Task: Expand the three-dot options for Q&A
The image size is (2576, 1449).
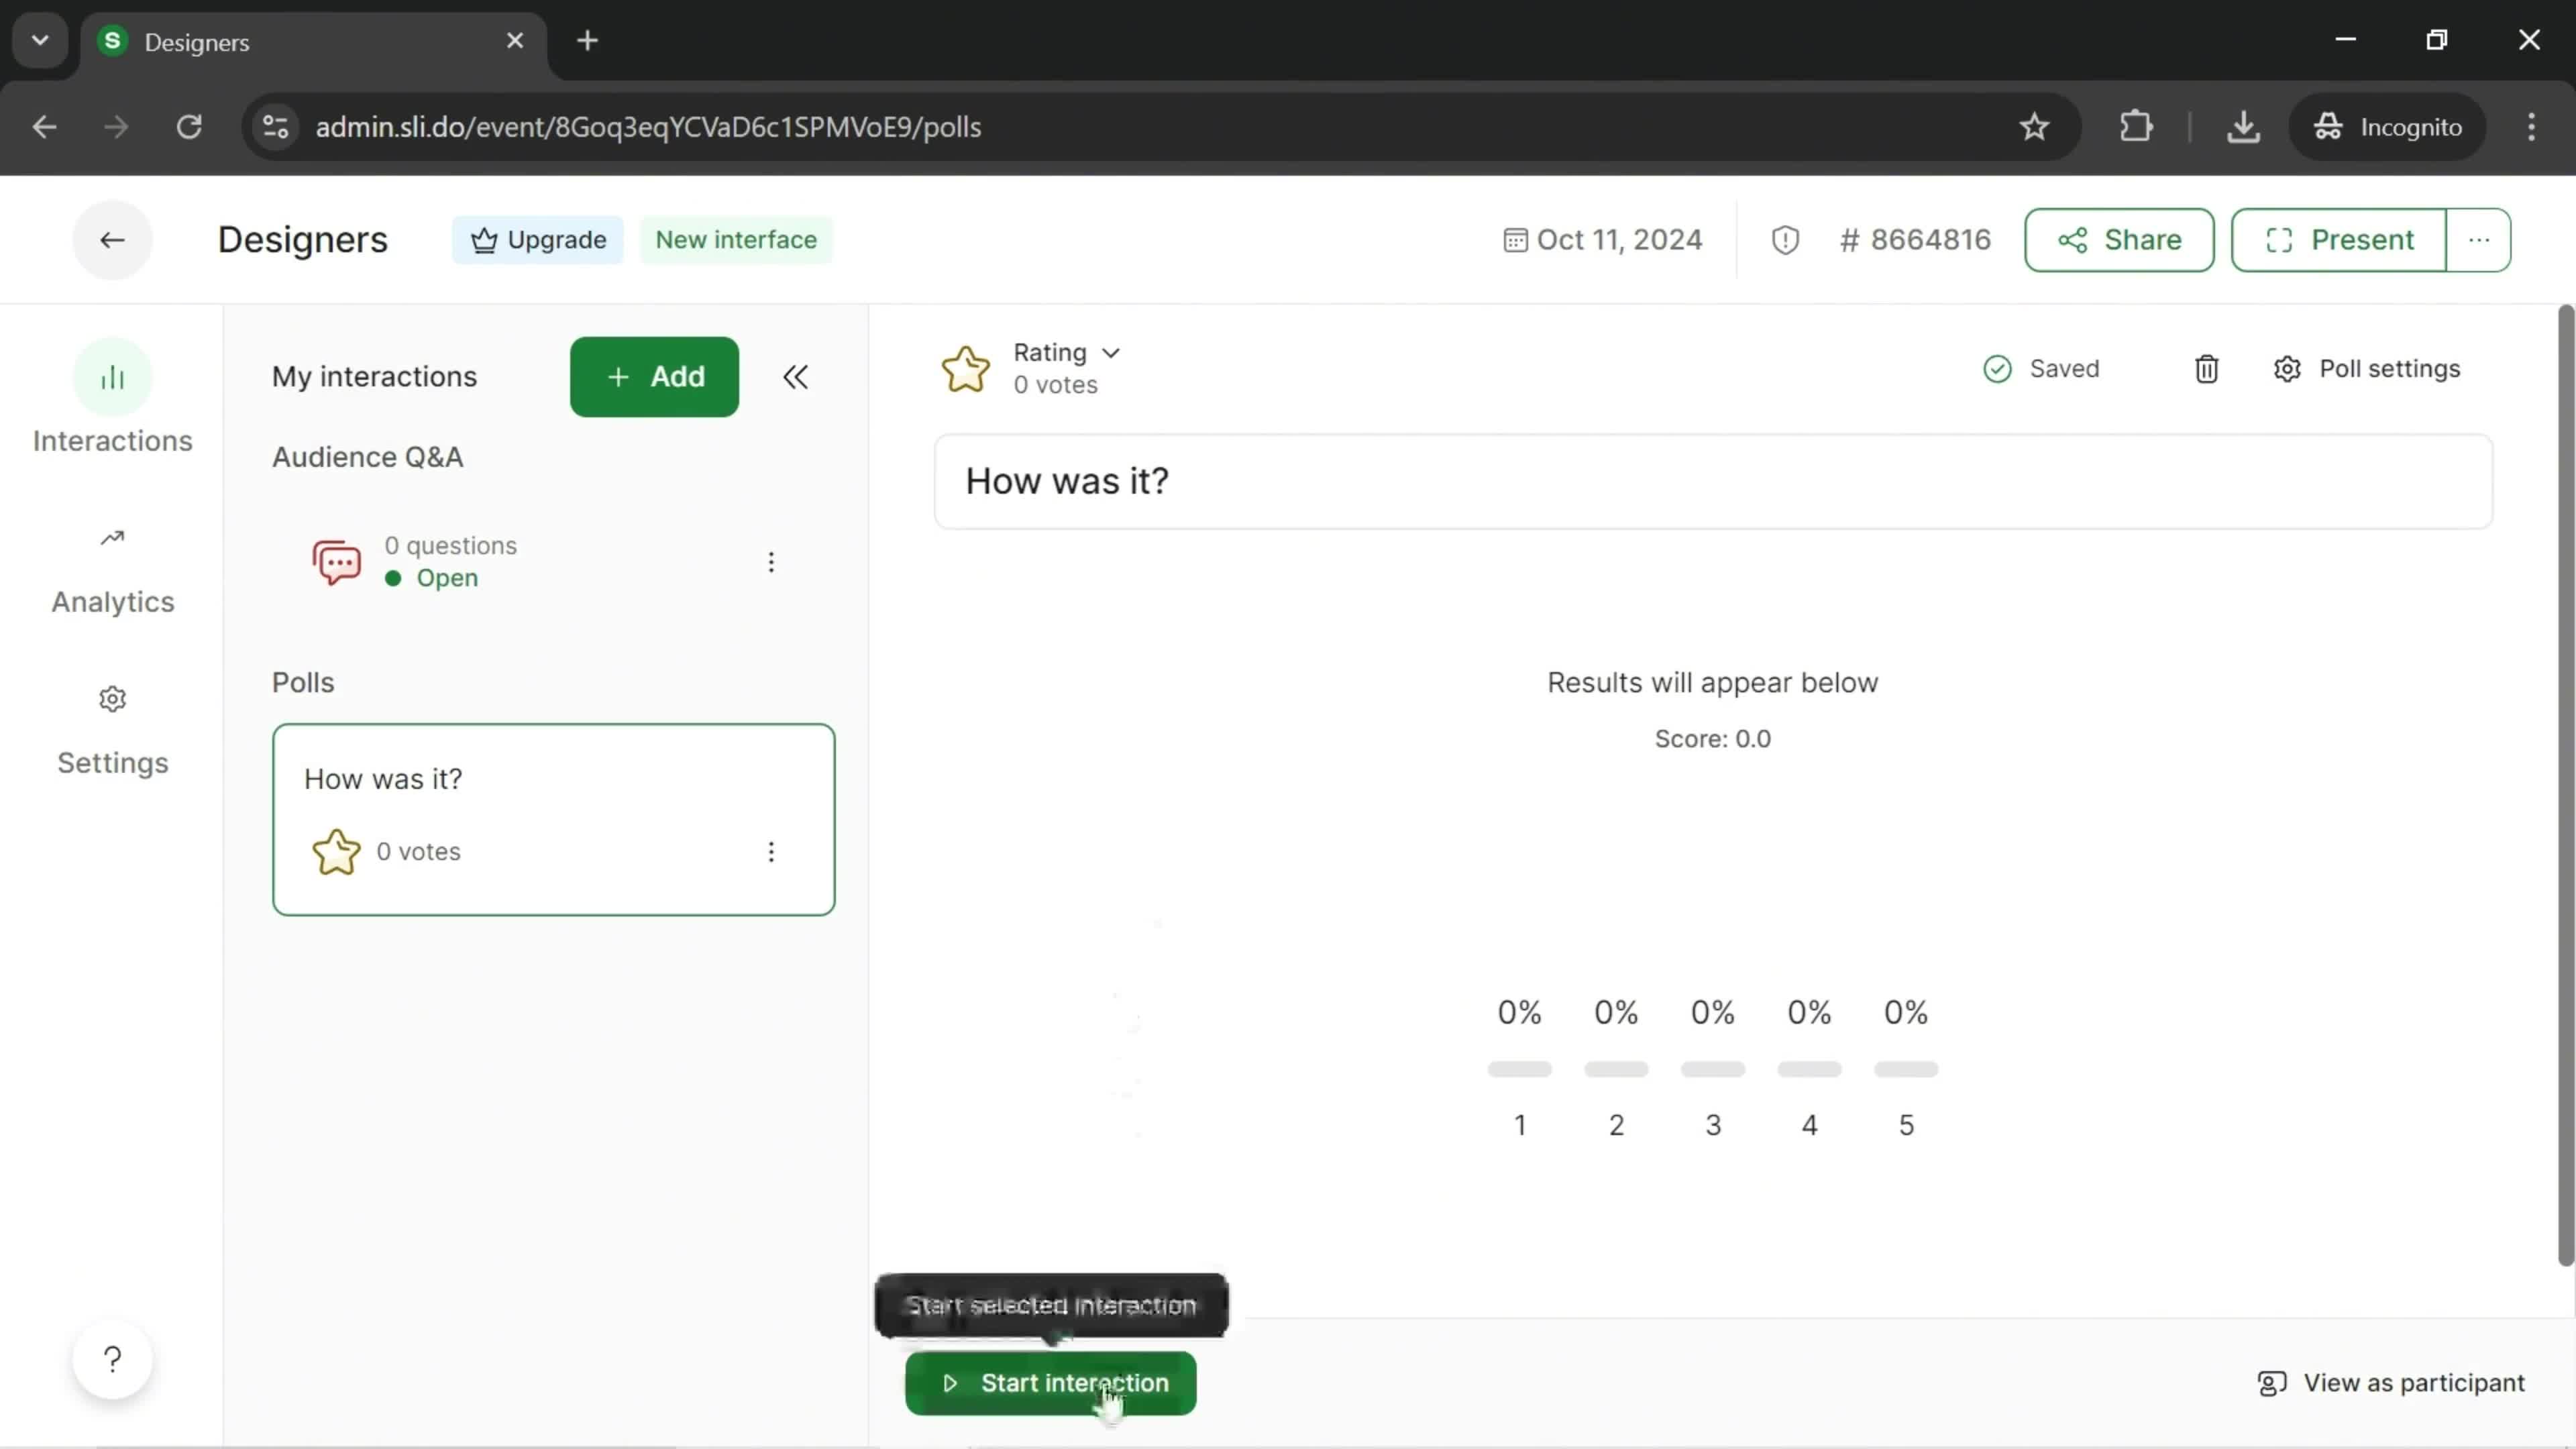Action: click(771, 561)
